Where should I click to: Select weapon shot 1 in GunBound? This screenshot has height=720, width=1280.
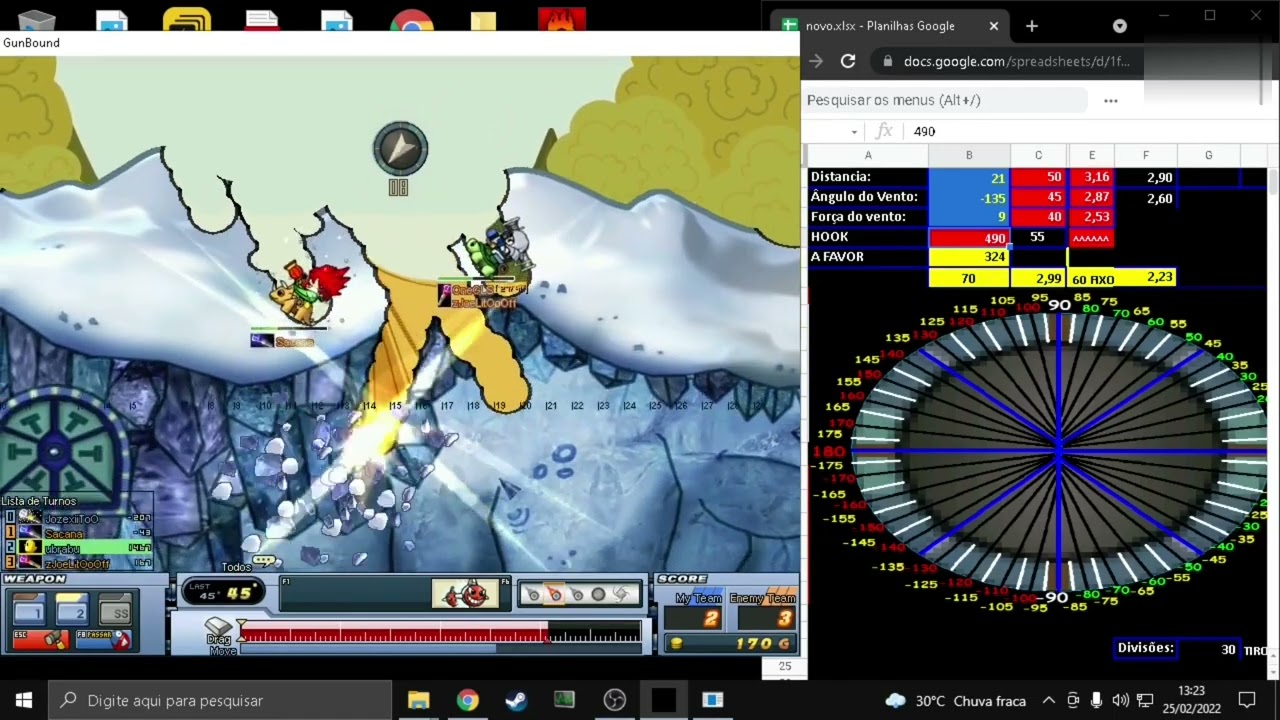click(28, 609)
